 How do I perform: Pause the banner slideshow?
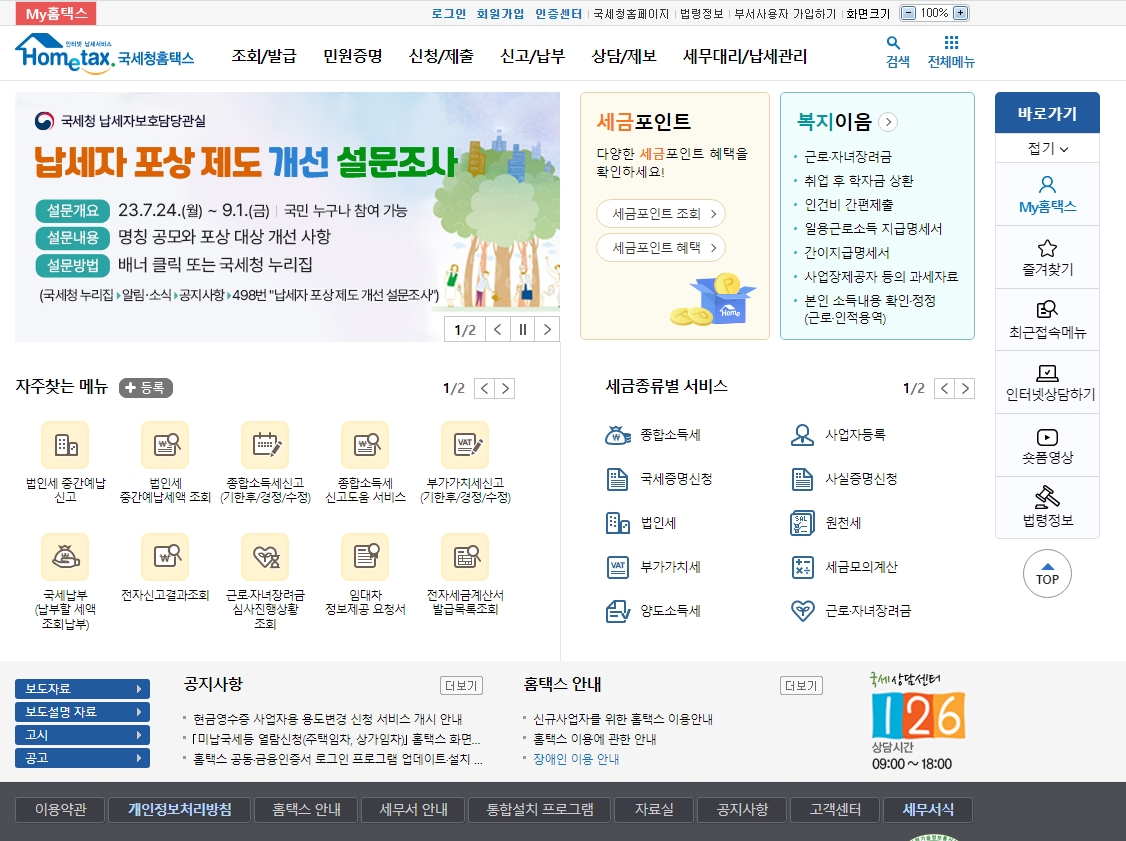[522, 330]
